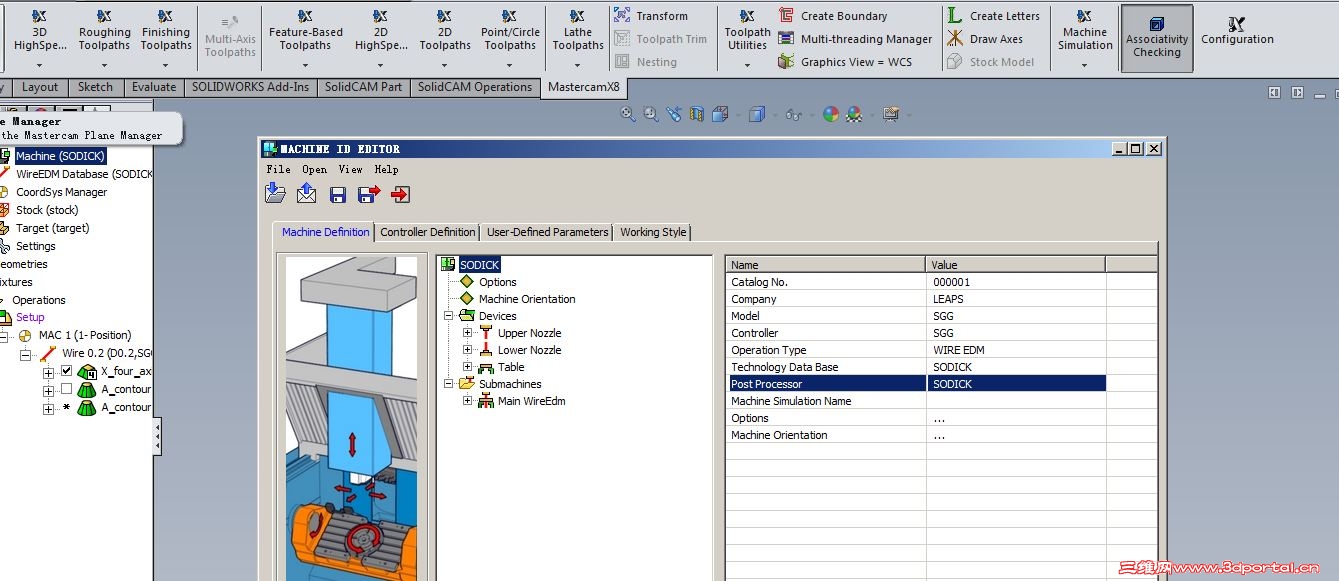
Task: Open Lathe Toolpaths
Action: 578,38
